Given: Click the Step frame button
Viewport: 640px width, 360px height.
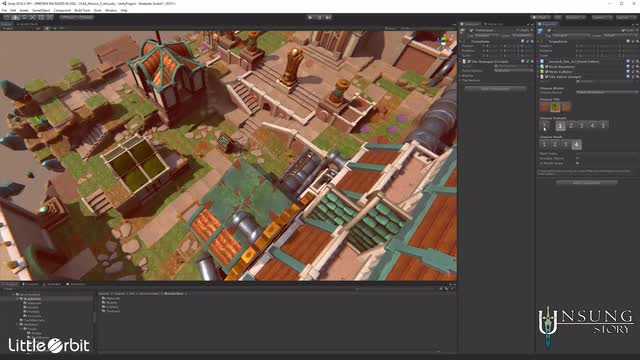Looking at the screenshot, I should point(328,18).
